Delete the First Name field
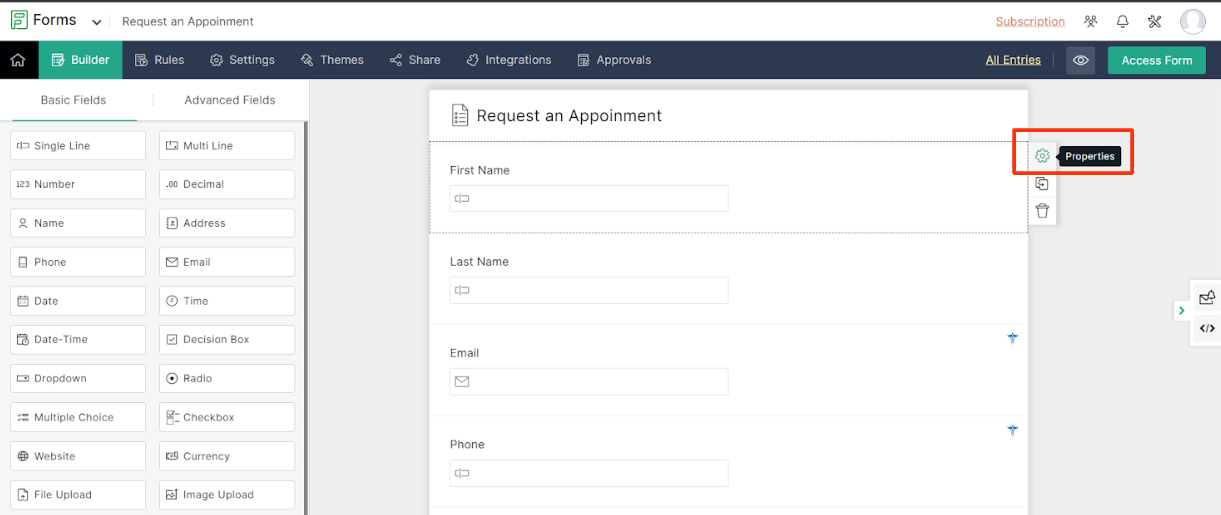The width and height of the screenshot is (1221, 515). 1042,210
